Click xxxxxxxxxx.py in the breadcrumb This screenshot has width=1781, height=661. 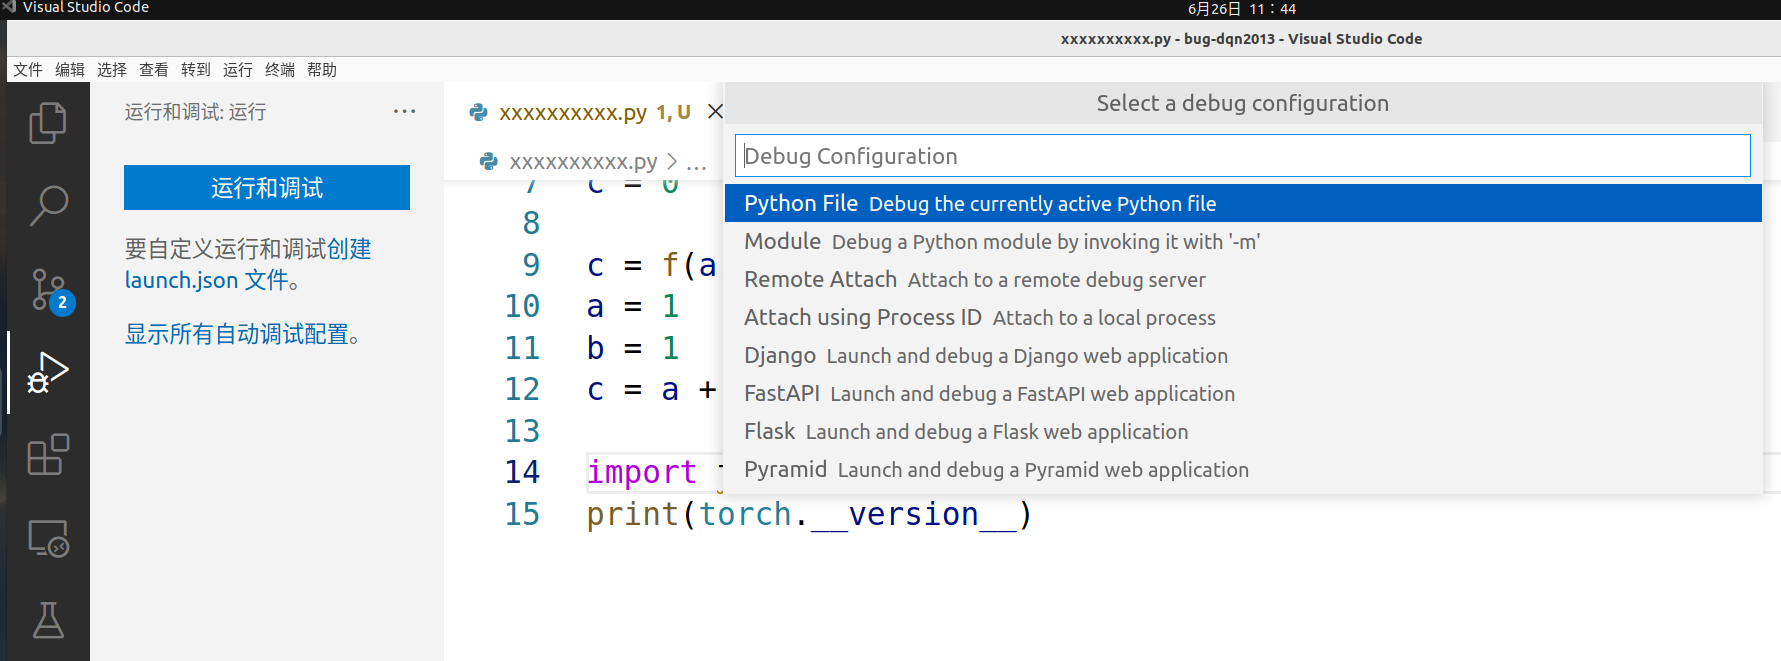point(583,161)
